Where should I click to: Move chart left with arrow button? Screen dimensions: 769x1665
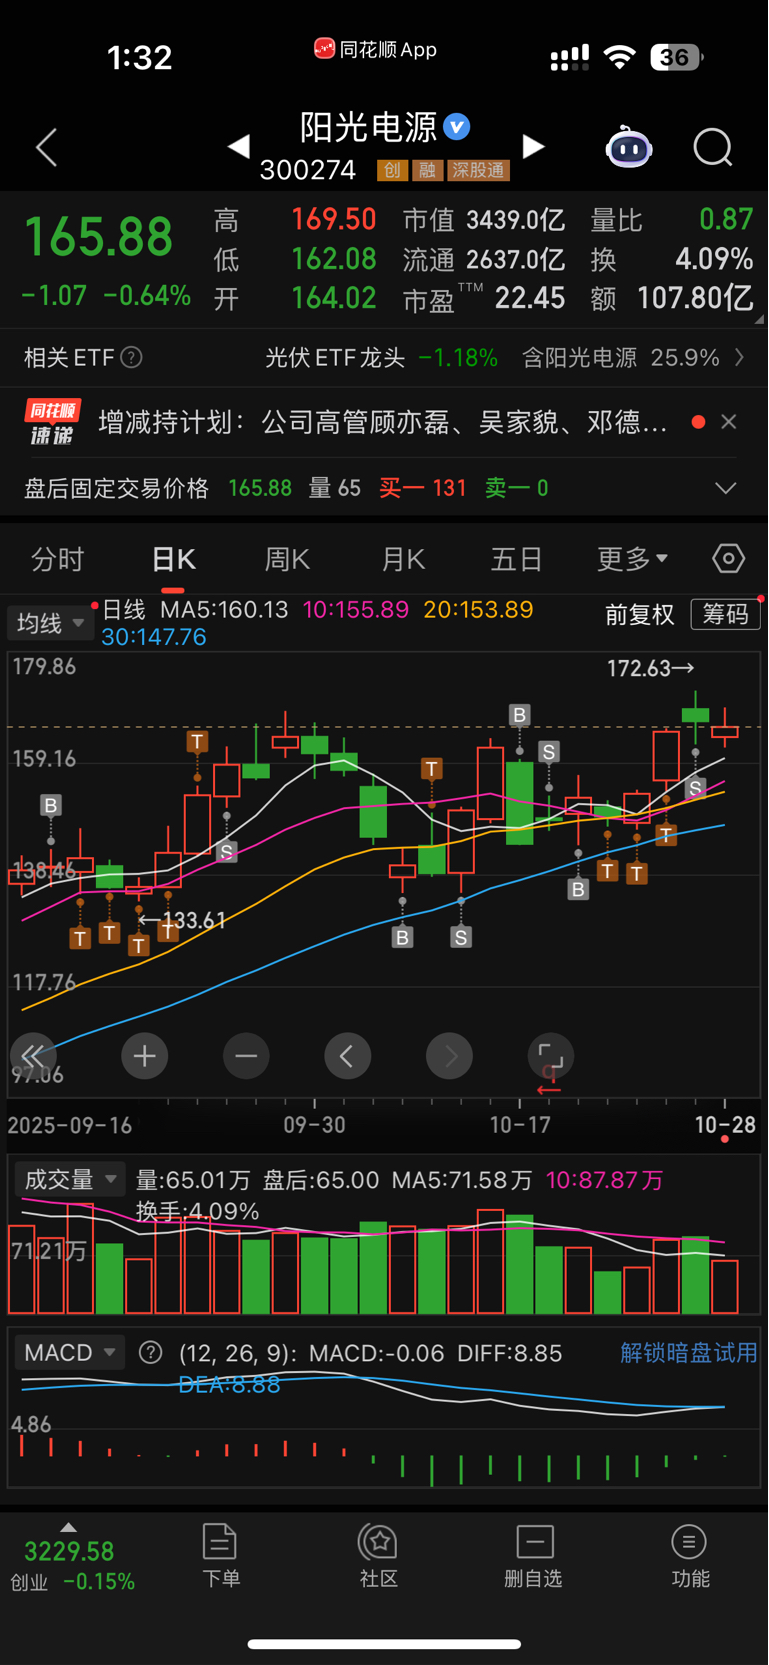click(348, 1056)
